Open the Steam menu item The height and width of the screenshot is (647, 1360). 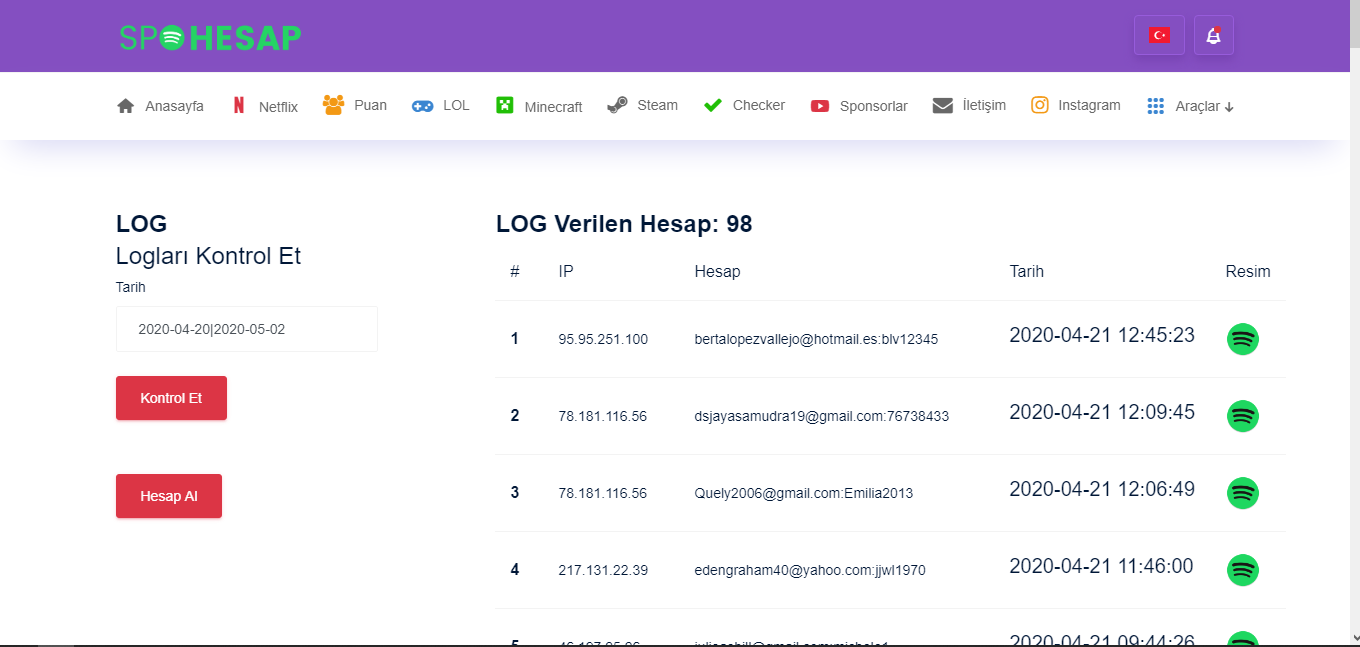pos(642,105)
